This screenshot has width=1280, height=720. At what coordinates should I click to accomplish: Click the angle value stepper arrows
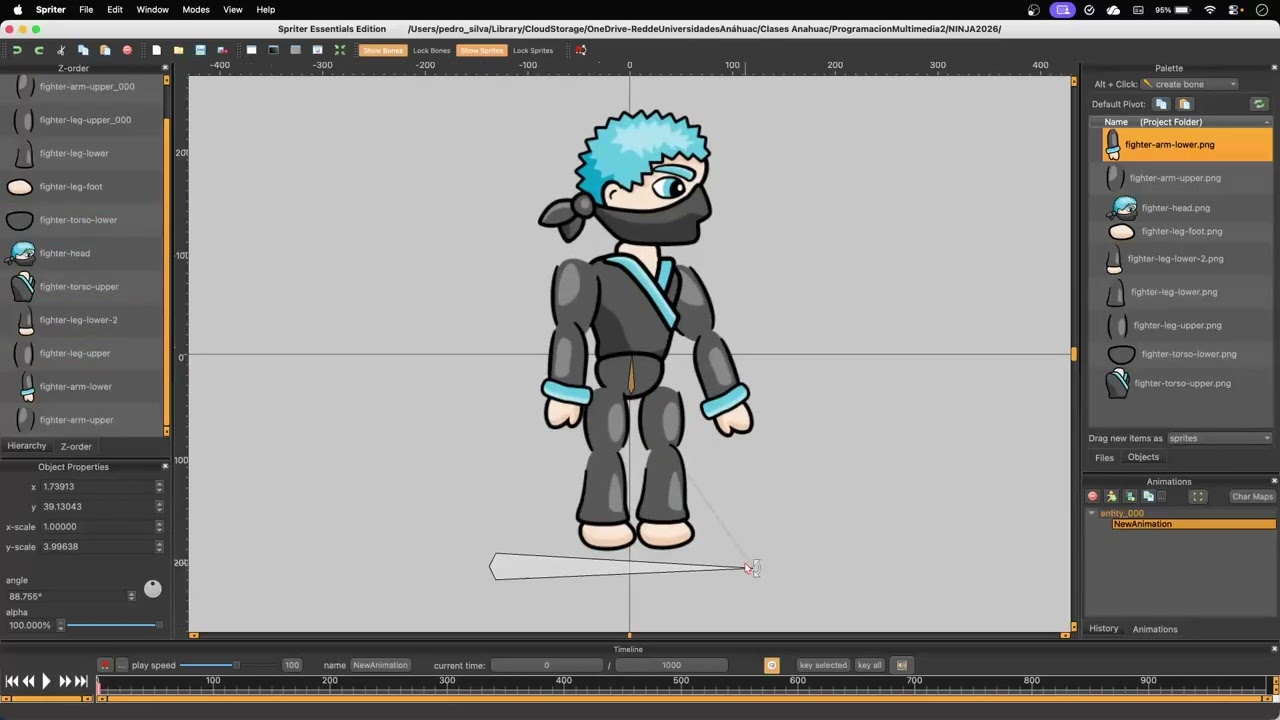pyautogui.click(x=131, y=596)
